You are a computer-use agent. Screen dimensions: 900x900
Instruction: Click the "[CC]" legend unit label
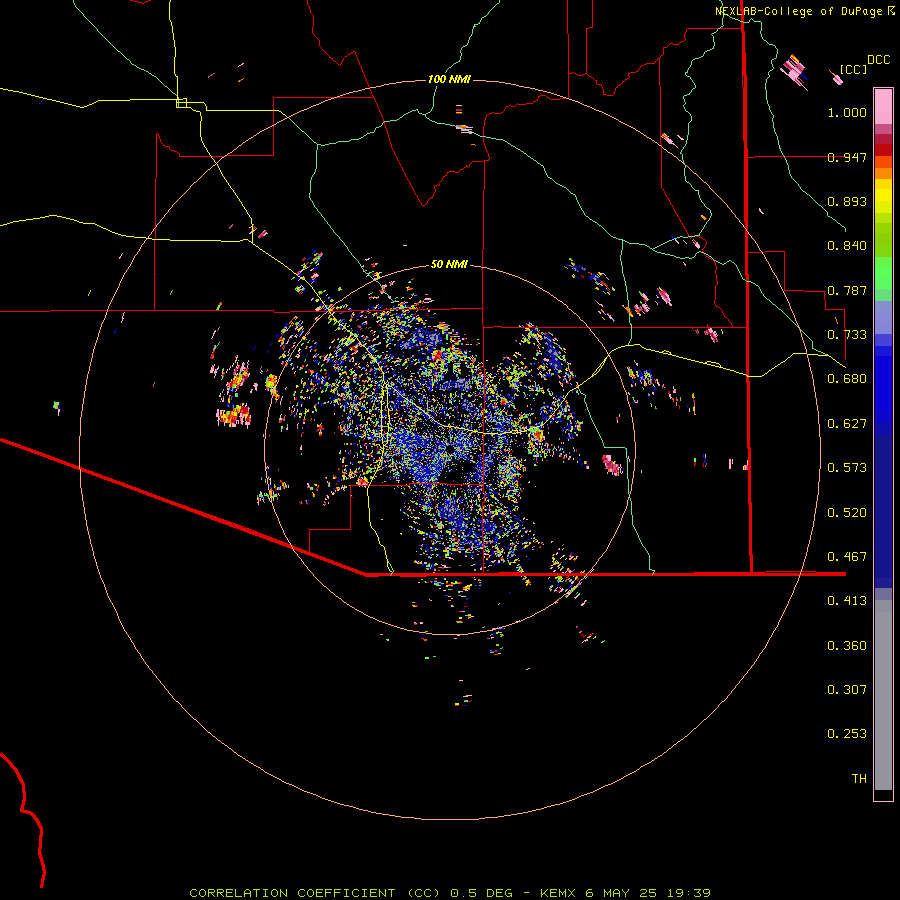853,69
